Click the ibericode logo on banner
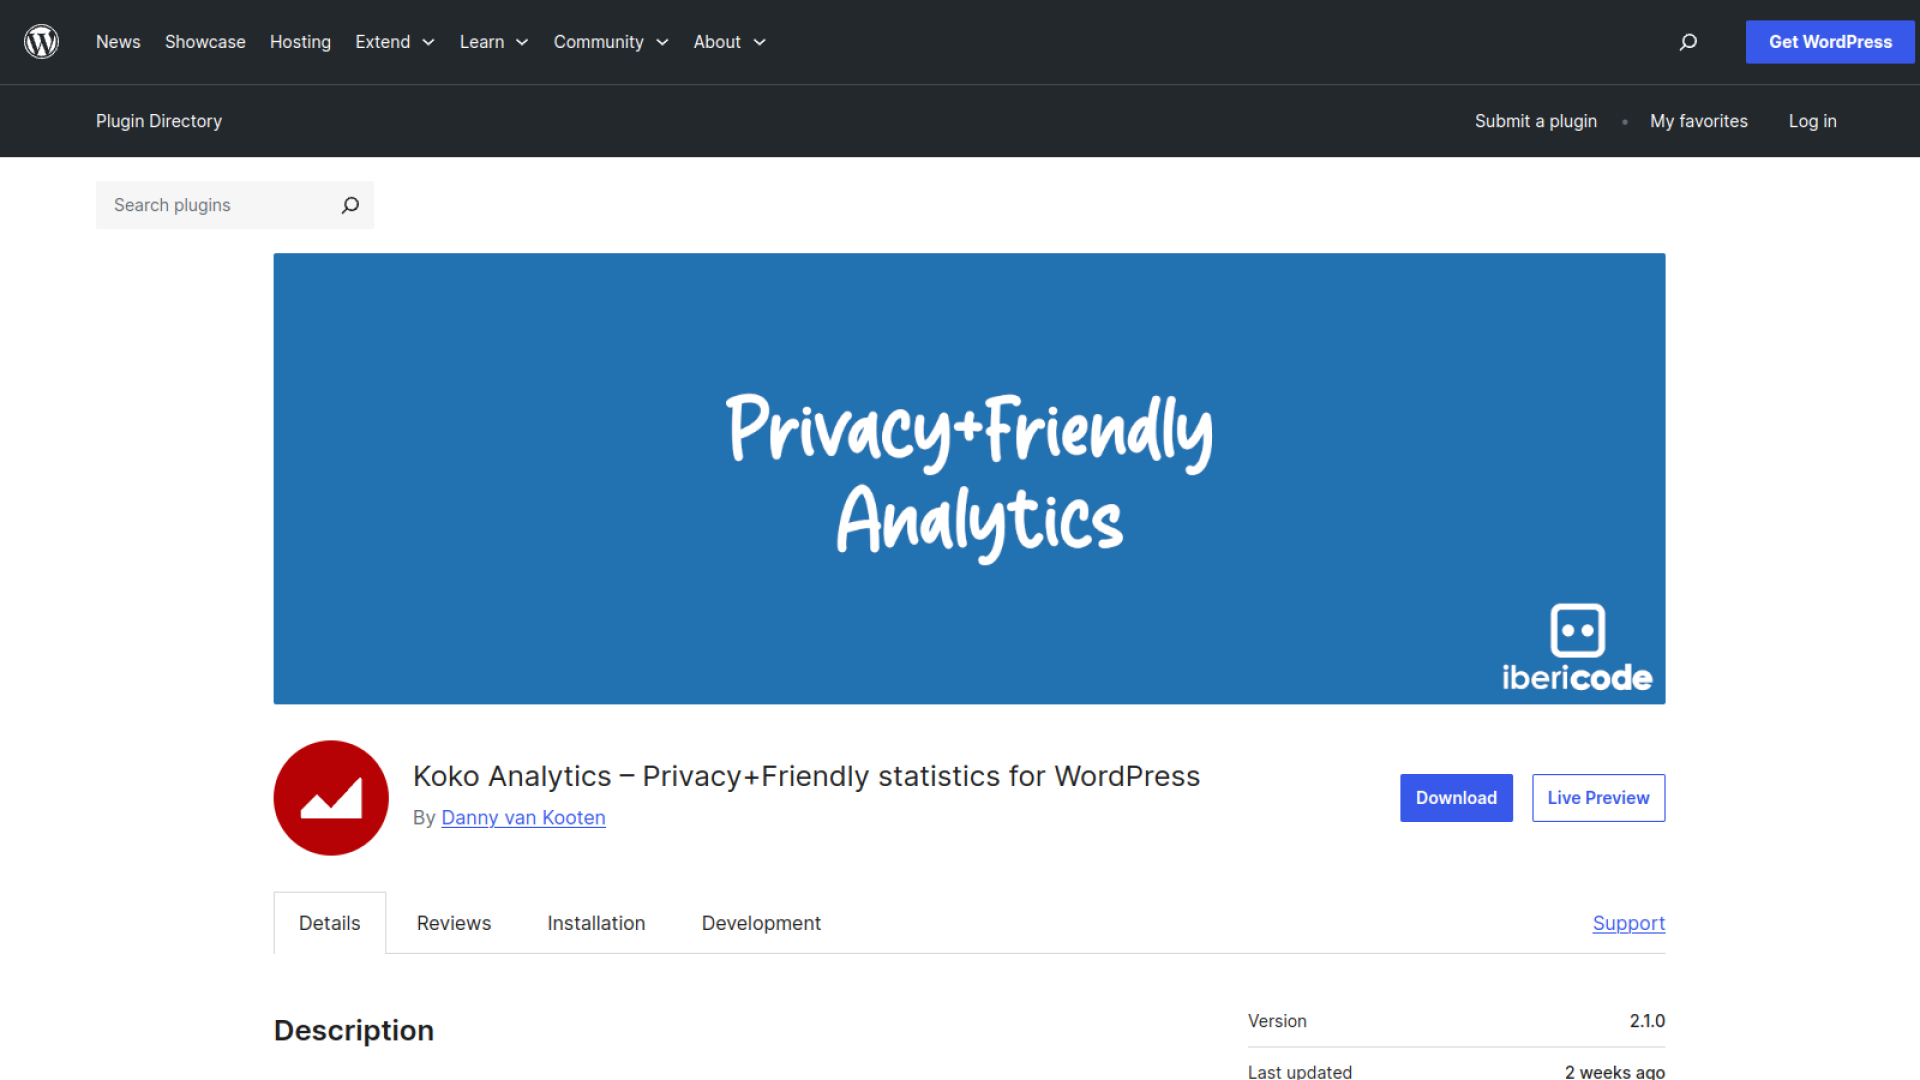 coord(1577,648)
